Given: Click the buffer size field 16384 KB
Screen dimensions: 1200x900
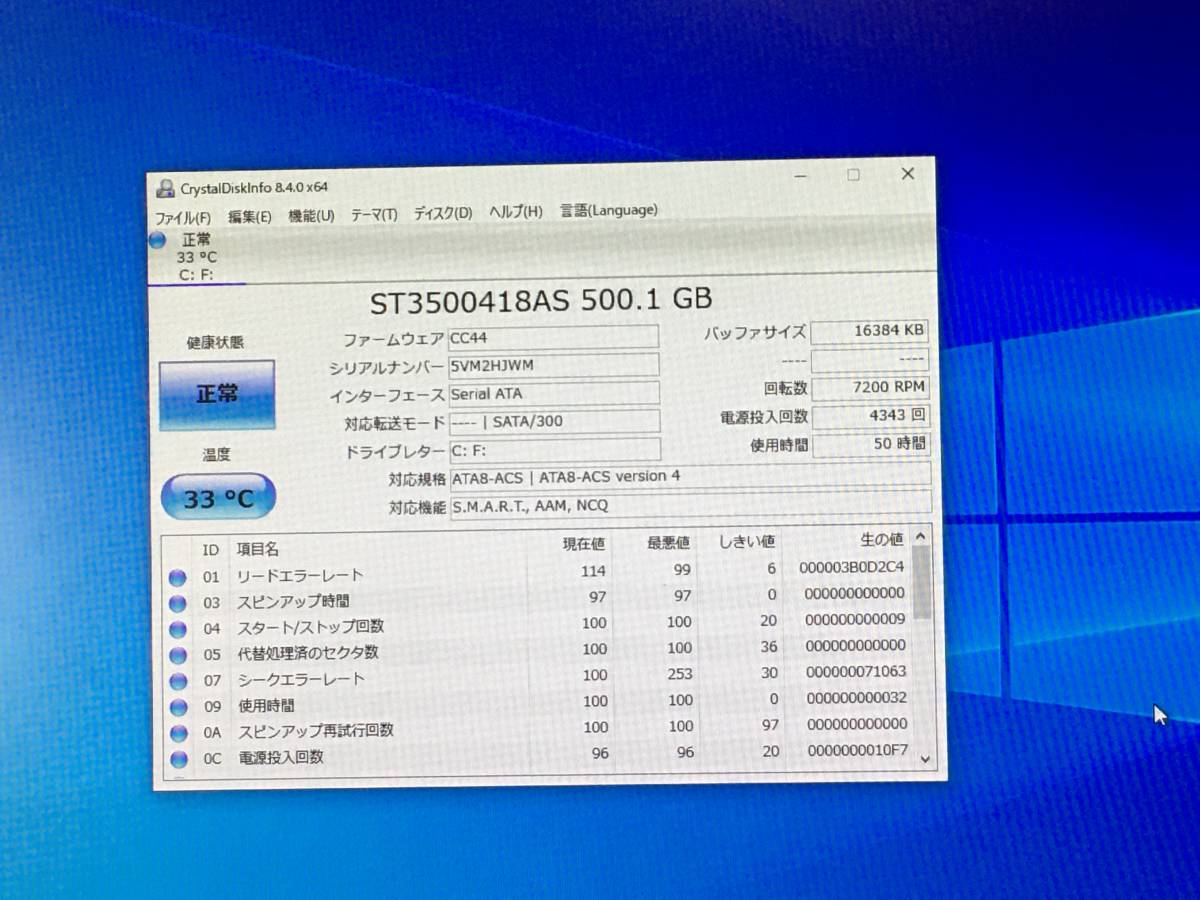Looking at the screenshot, I should pos(869,332).
